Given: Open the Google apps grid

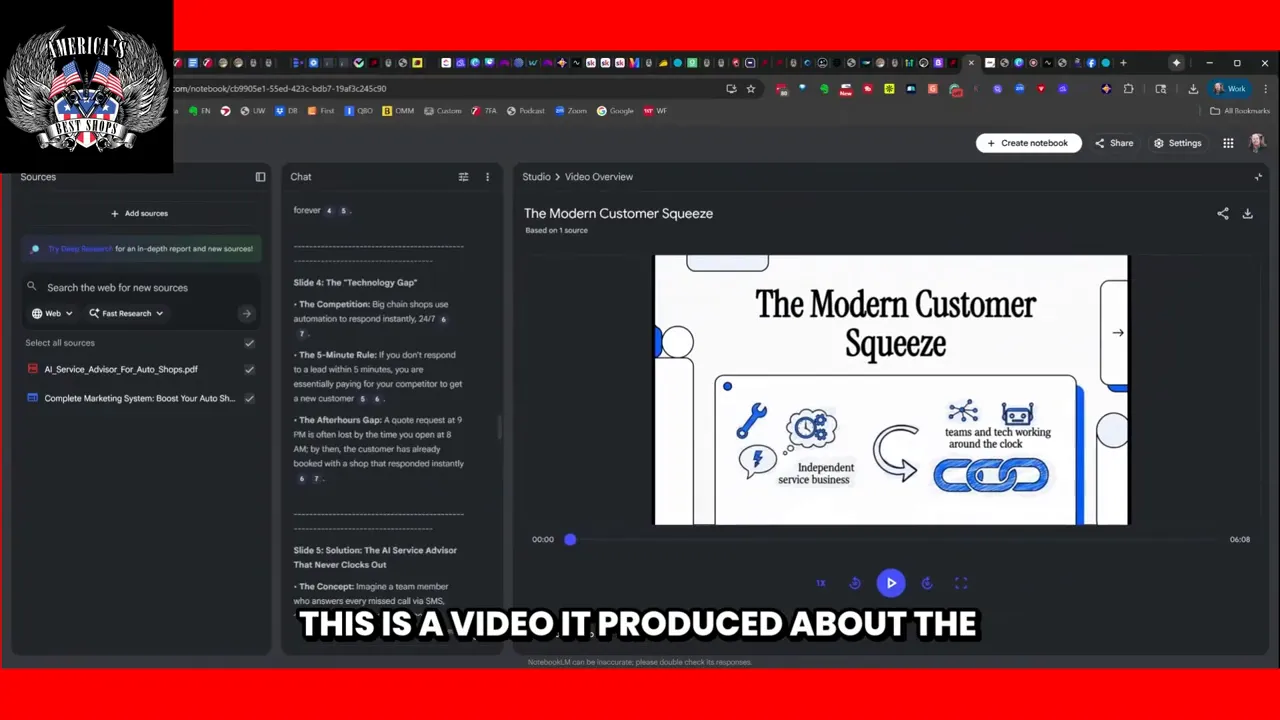Looking at the screenshot, I should tap(1228, 143).
